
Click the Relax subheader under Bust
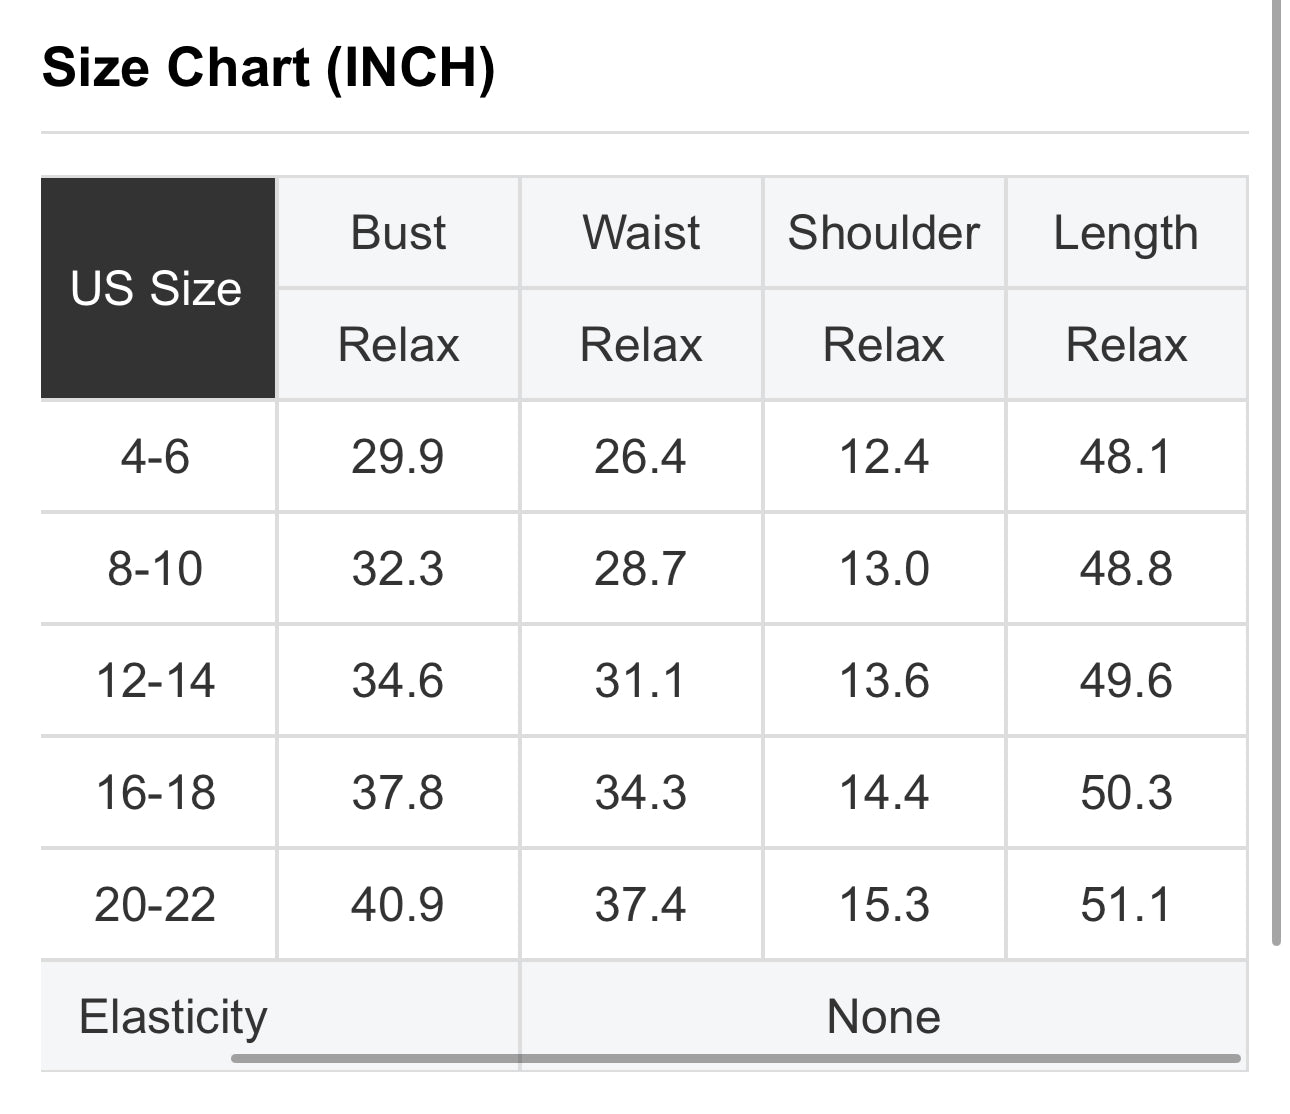point(398,345)
